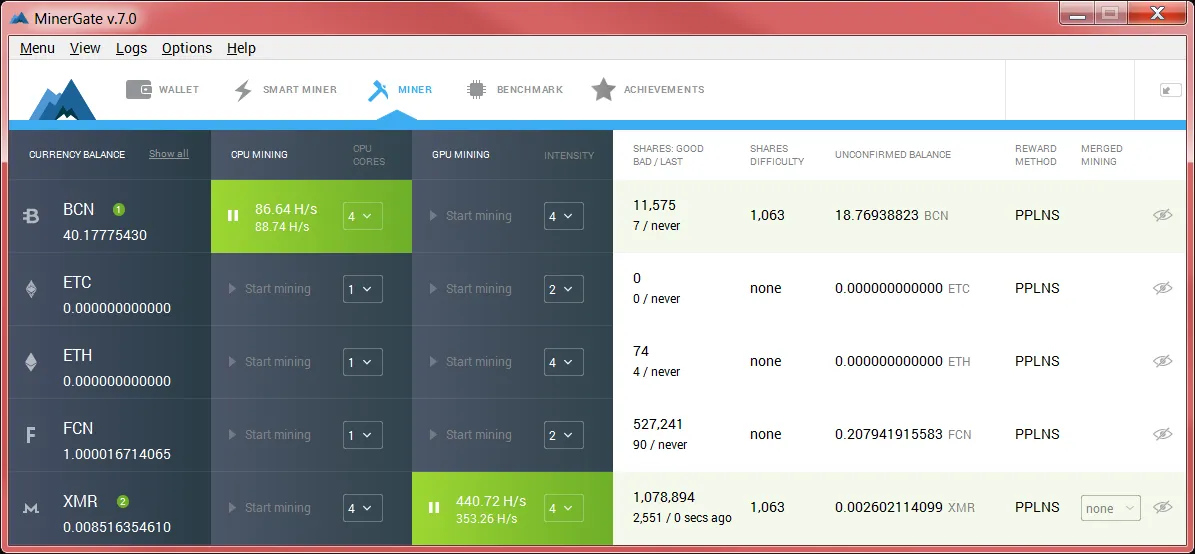Click the Smart Miner lightning bolt icon

243,90
